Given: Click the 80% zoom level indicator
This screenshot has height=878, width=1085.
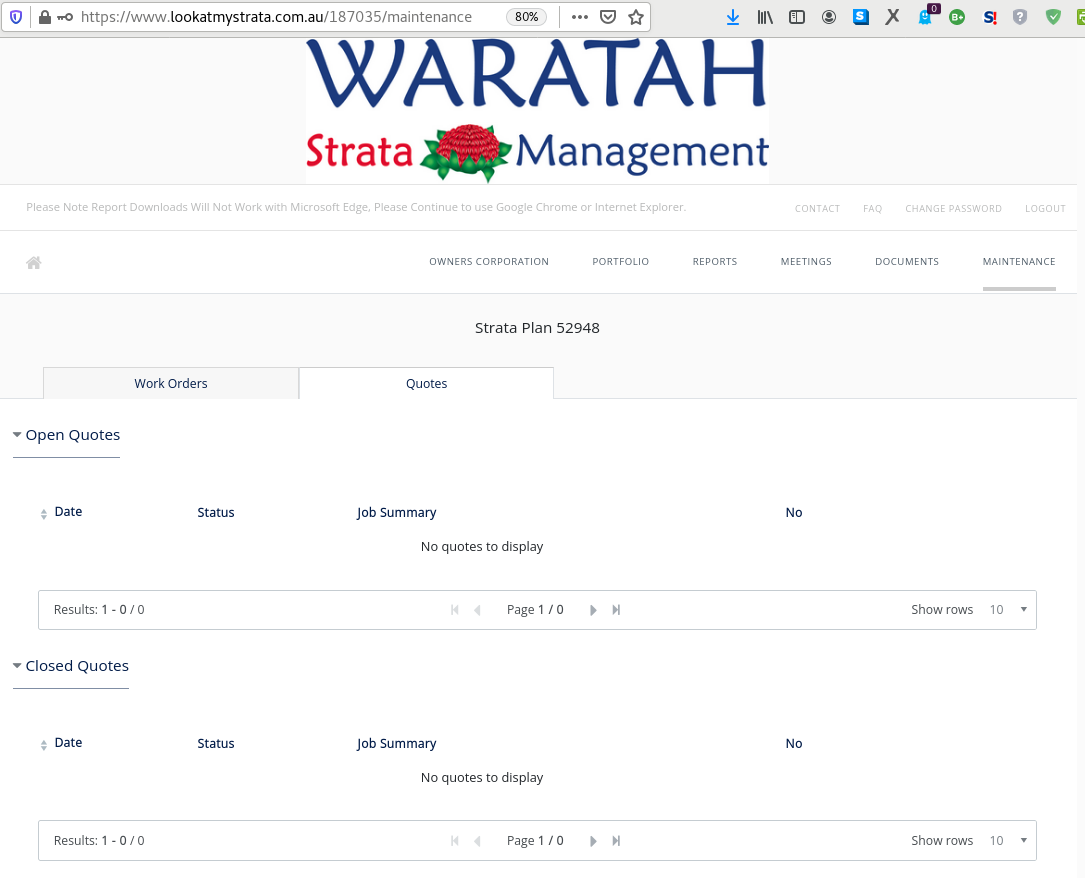Looking at the screenshot, I should (x=527, y=17).
